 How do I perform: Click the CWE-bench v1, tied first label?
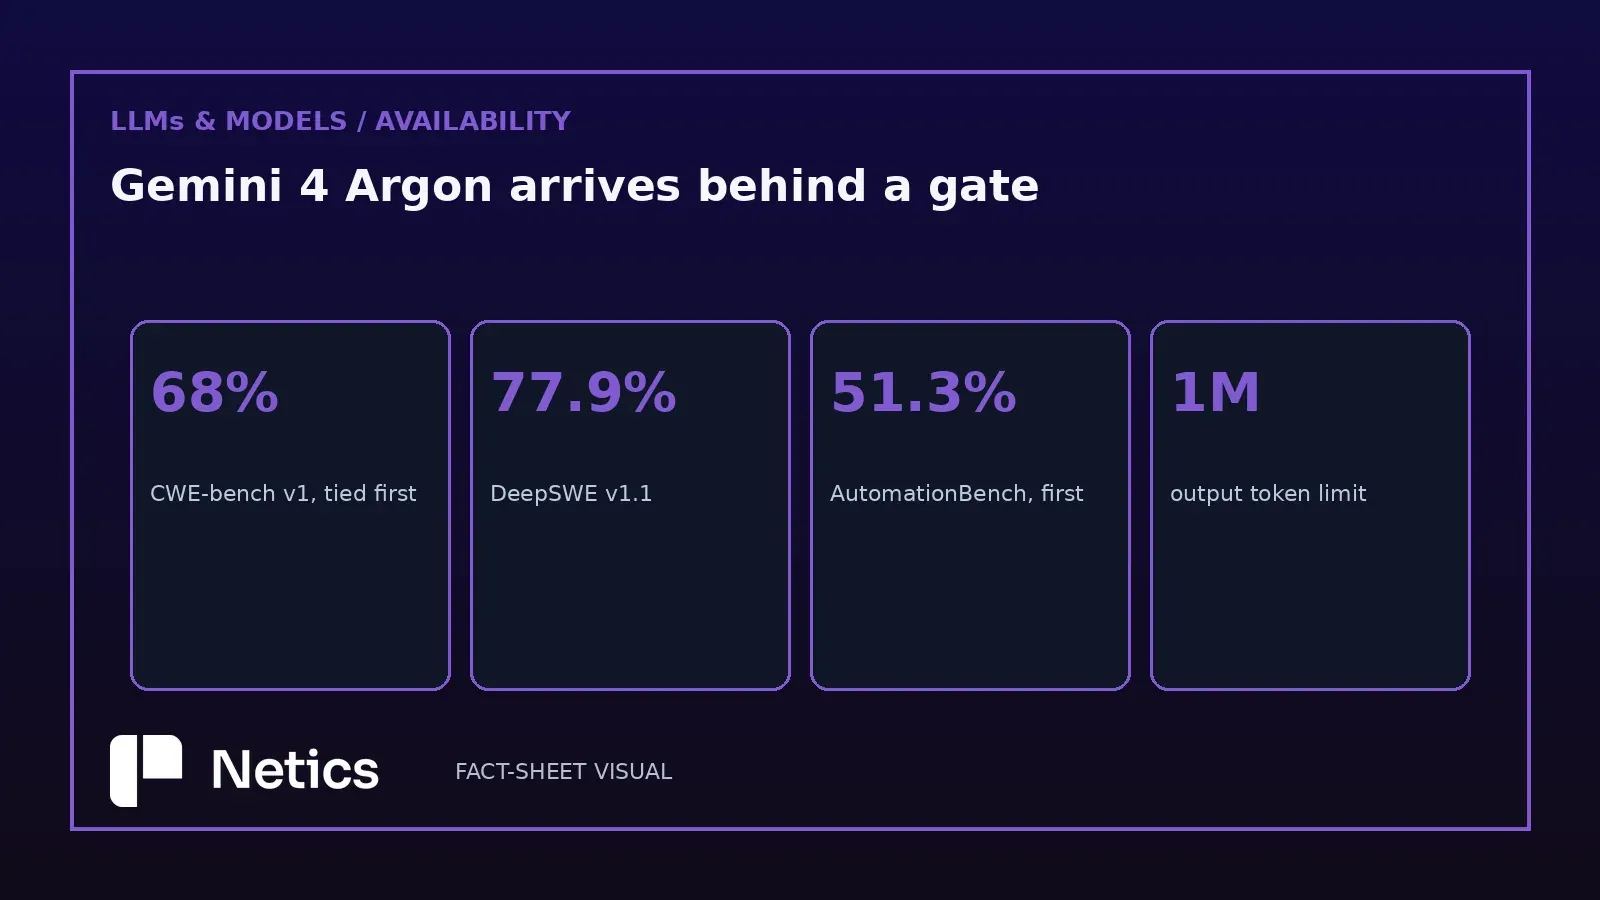(x=283, y=493)
